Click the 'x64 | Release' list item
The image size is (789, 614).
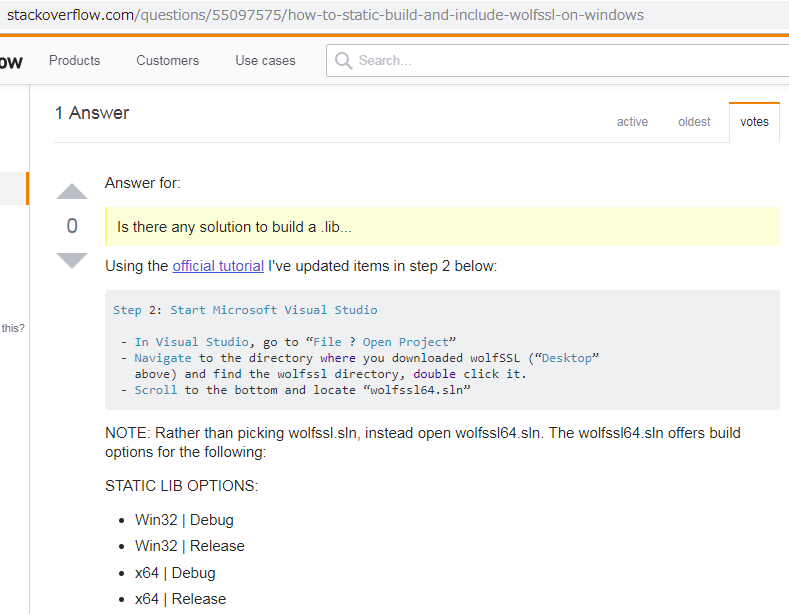click(181, 599)
